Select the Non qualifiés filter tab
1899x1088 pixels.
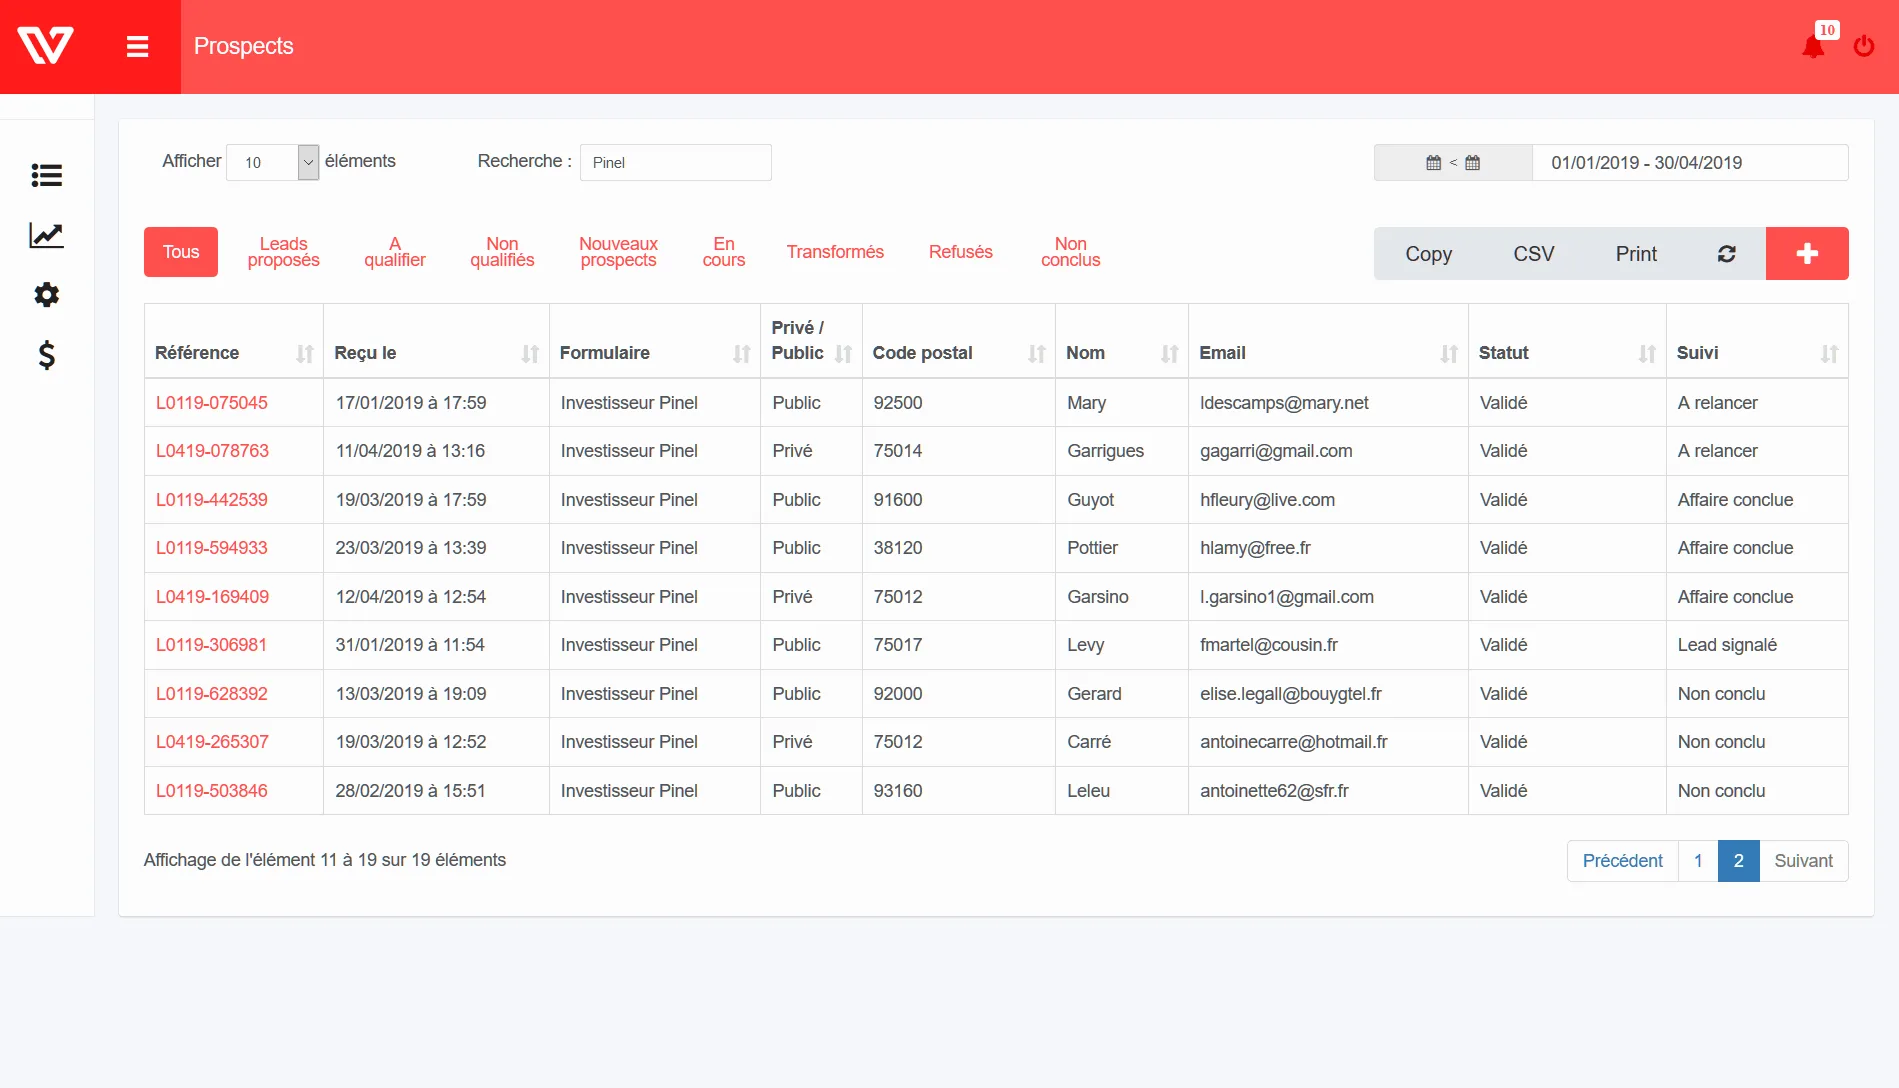[502, 252]
